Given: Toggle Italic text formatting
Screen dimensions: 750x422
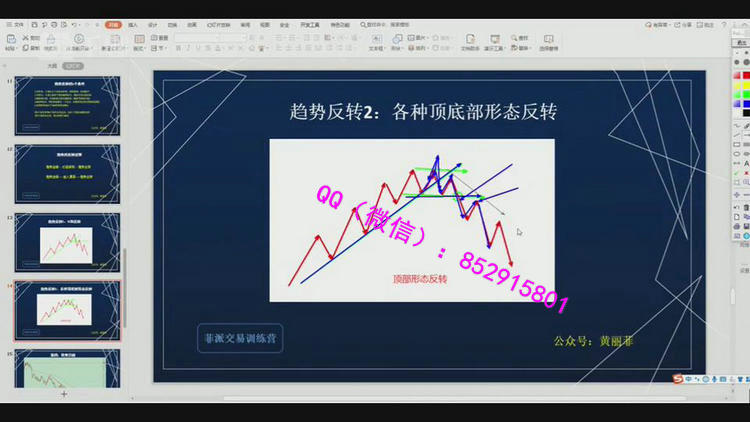Looking at the screenshot, I should tap(188, 48).
